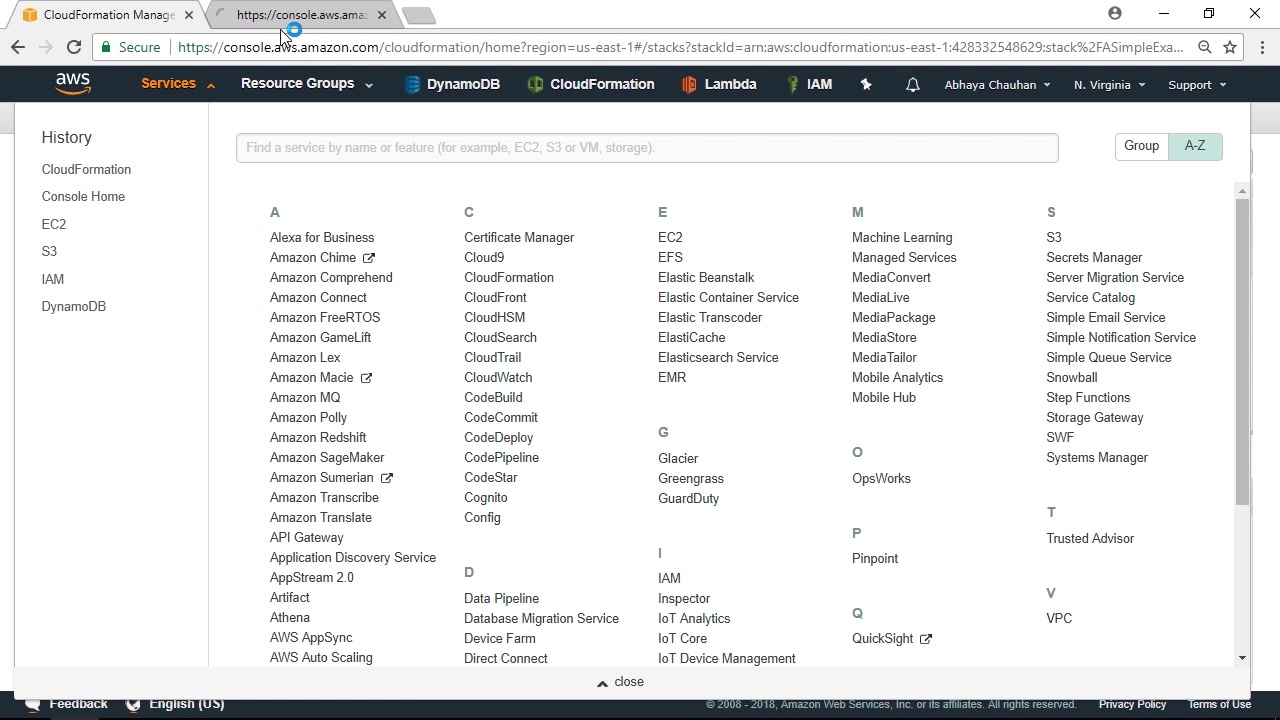Select S3 in History list
The width and height of the screenshot is (1280, 720).
tap(50, 252)
